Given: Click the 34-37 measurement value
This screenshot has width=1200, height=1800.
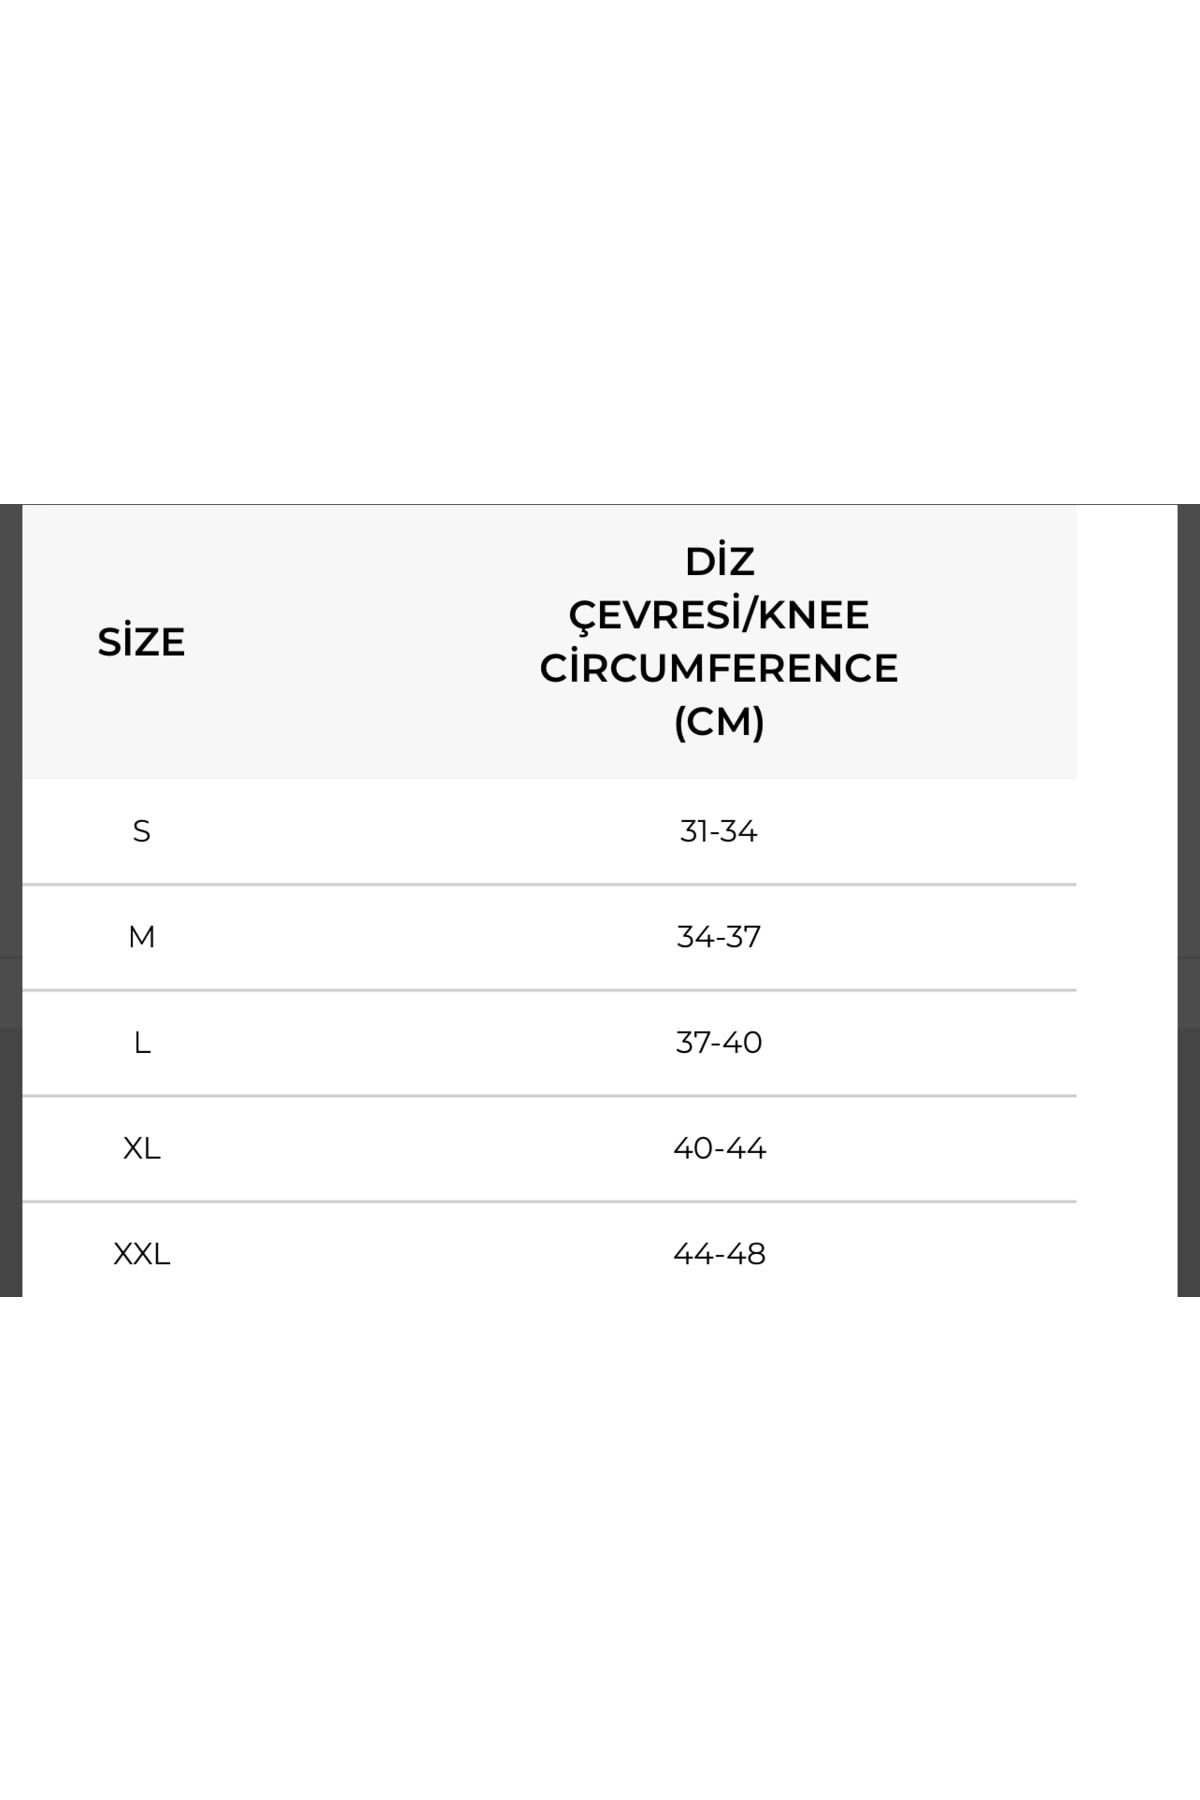Looking at the screenshot, I should 719,937.
